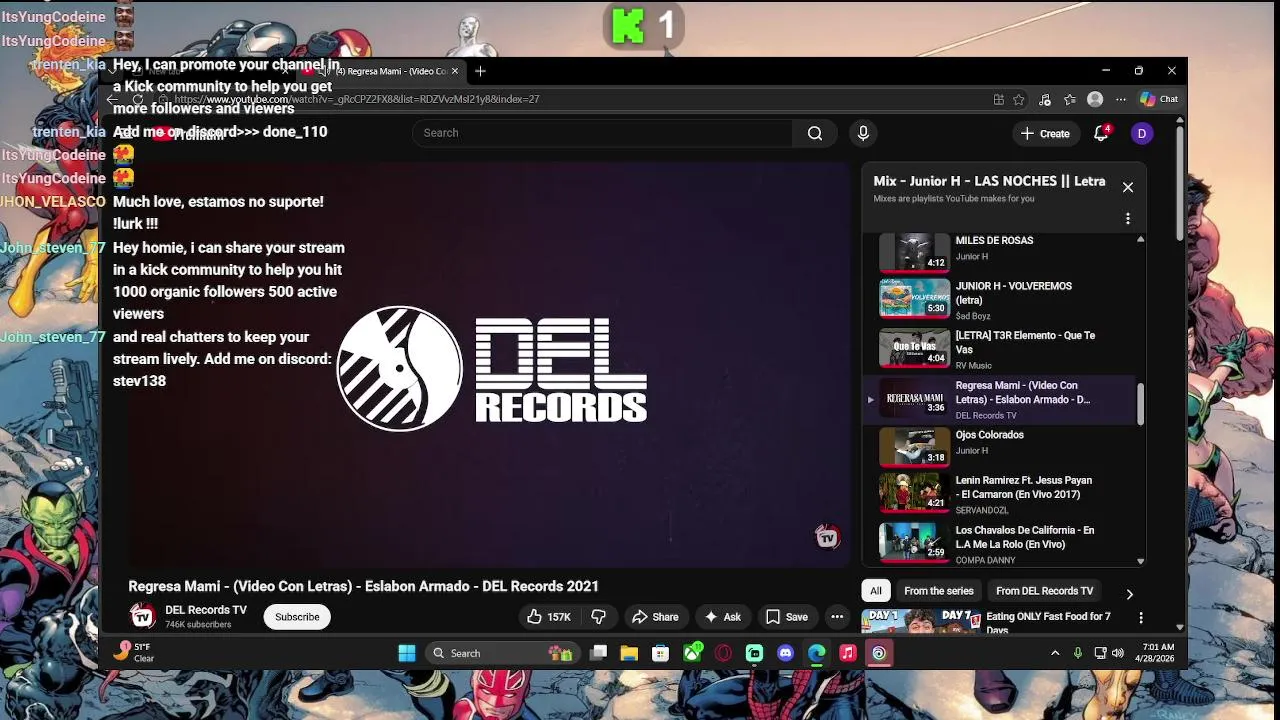Open DEL Records TV channel name link
This screenshot has height=720, width=1280.
click(x=206, y=610)
